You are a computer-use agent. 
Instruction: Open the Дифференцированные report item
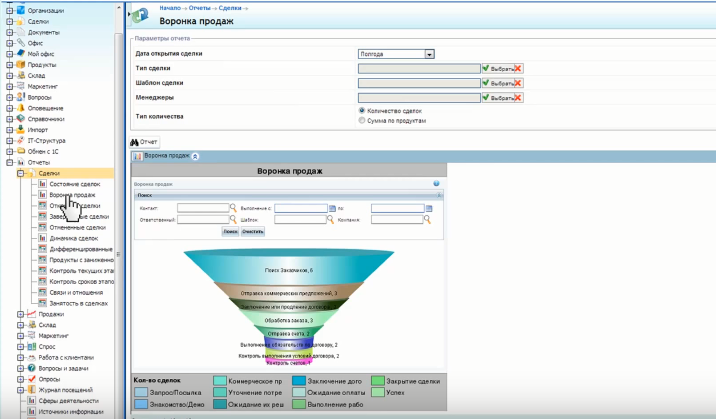coord(81,249)
